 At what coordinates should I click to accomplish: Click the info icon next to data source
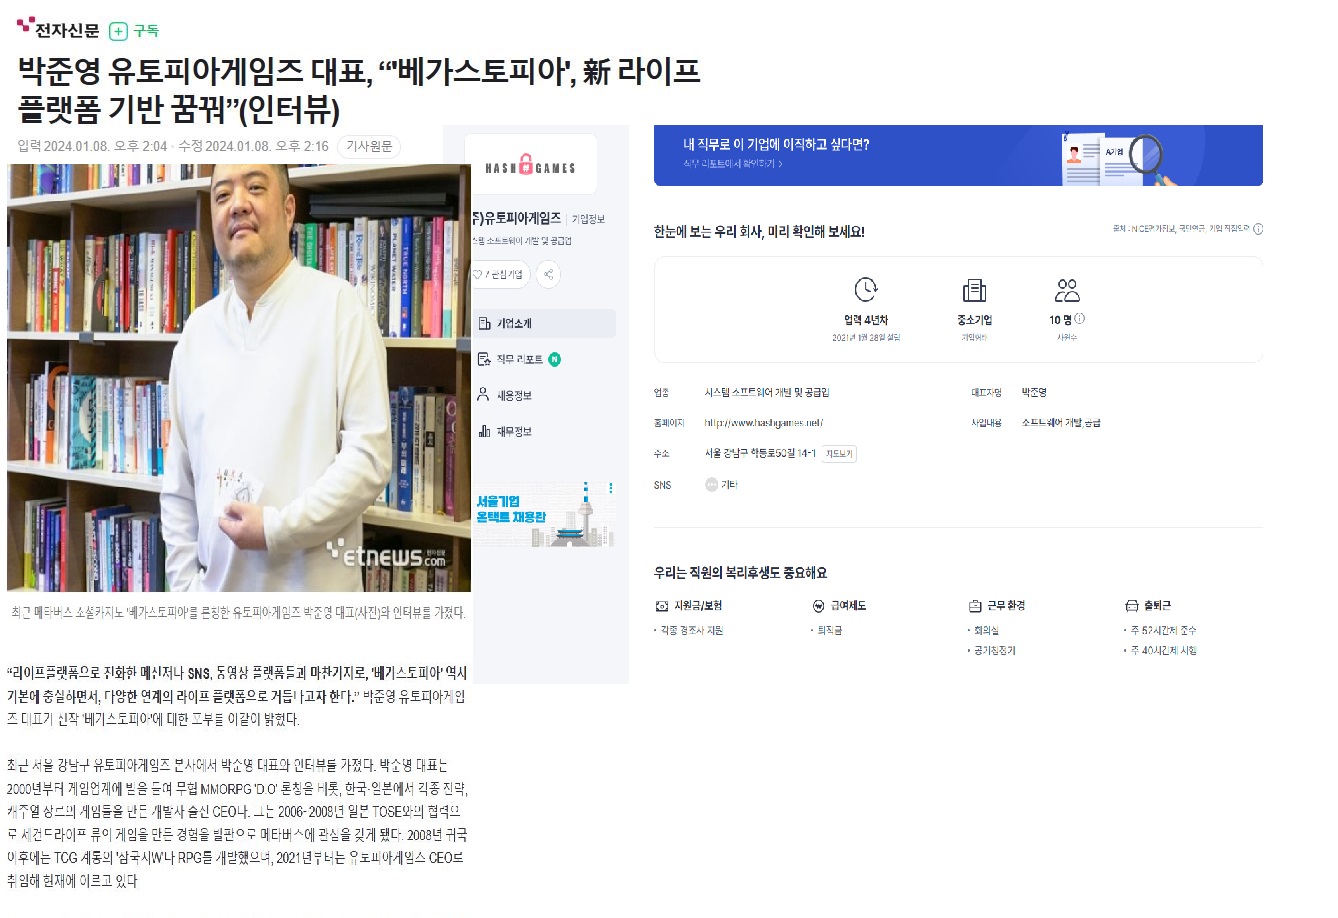[1258, 229]
